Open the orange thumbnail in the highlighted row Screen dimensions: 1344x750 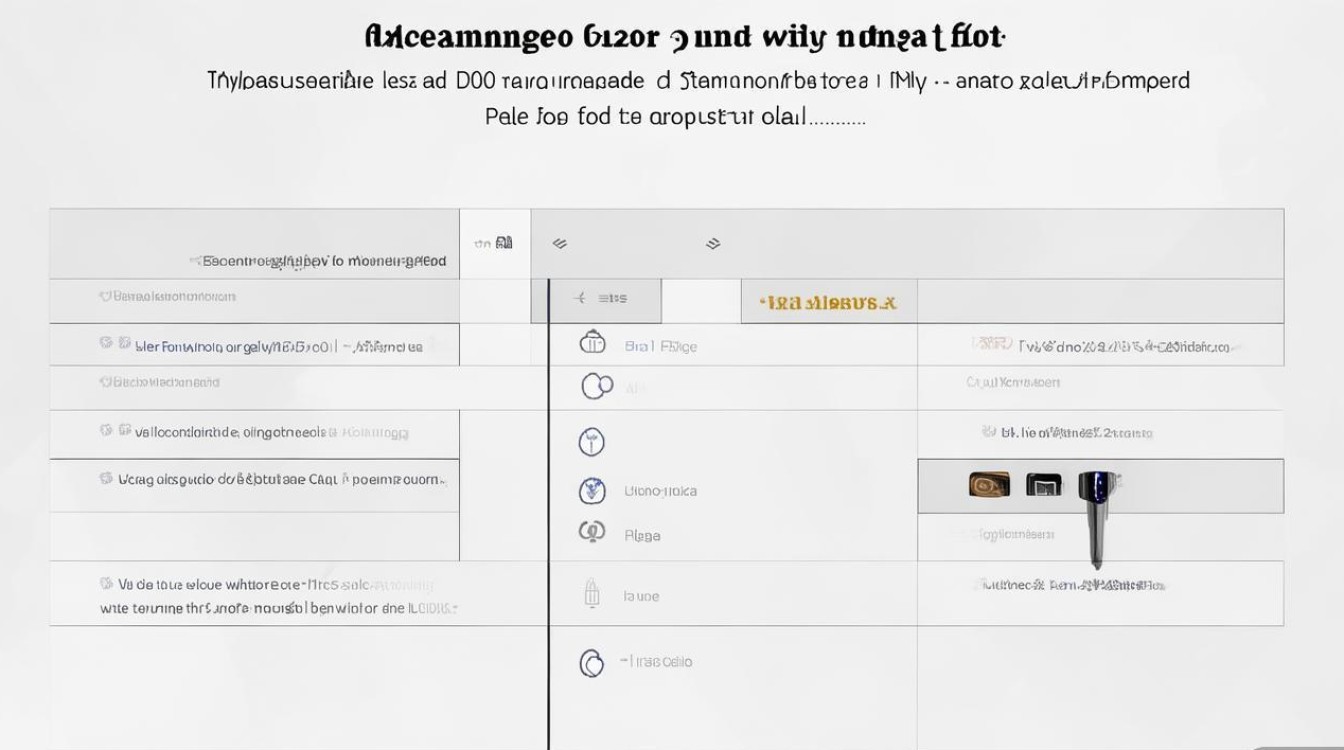coord(988,486)
